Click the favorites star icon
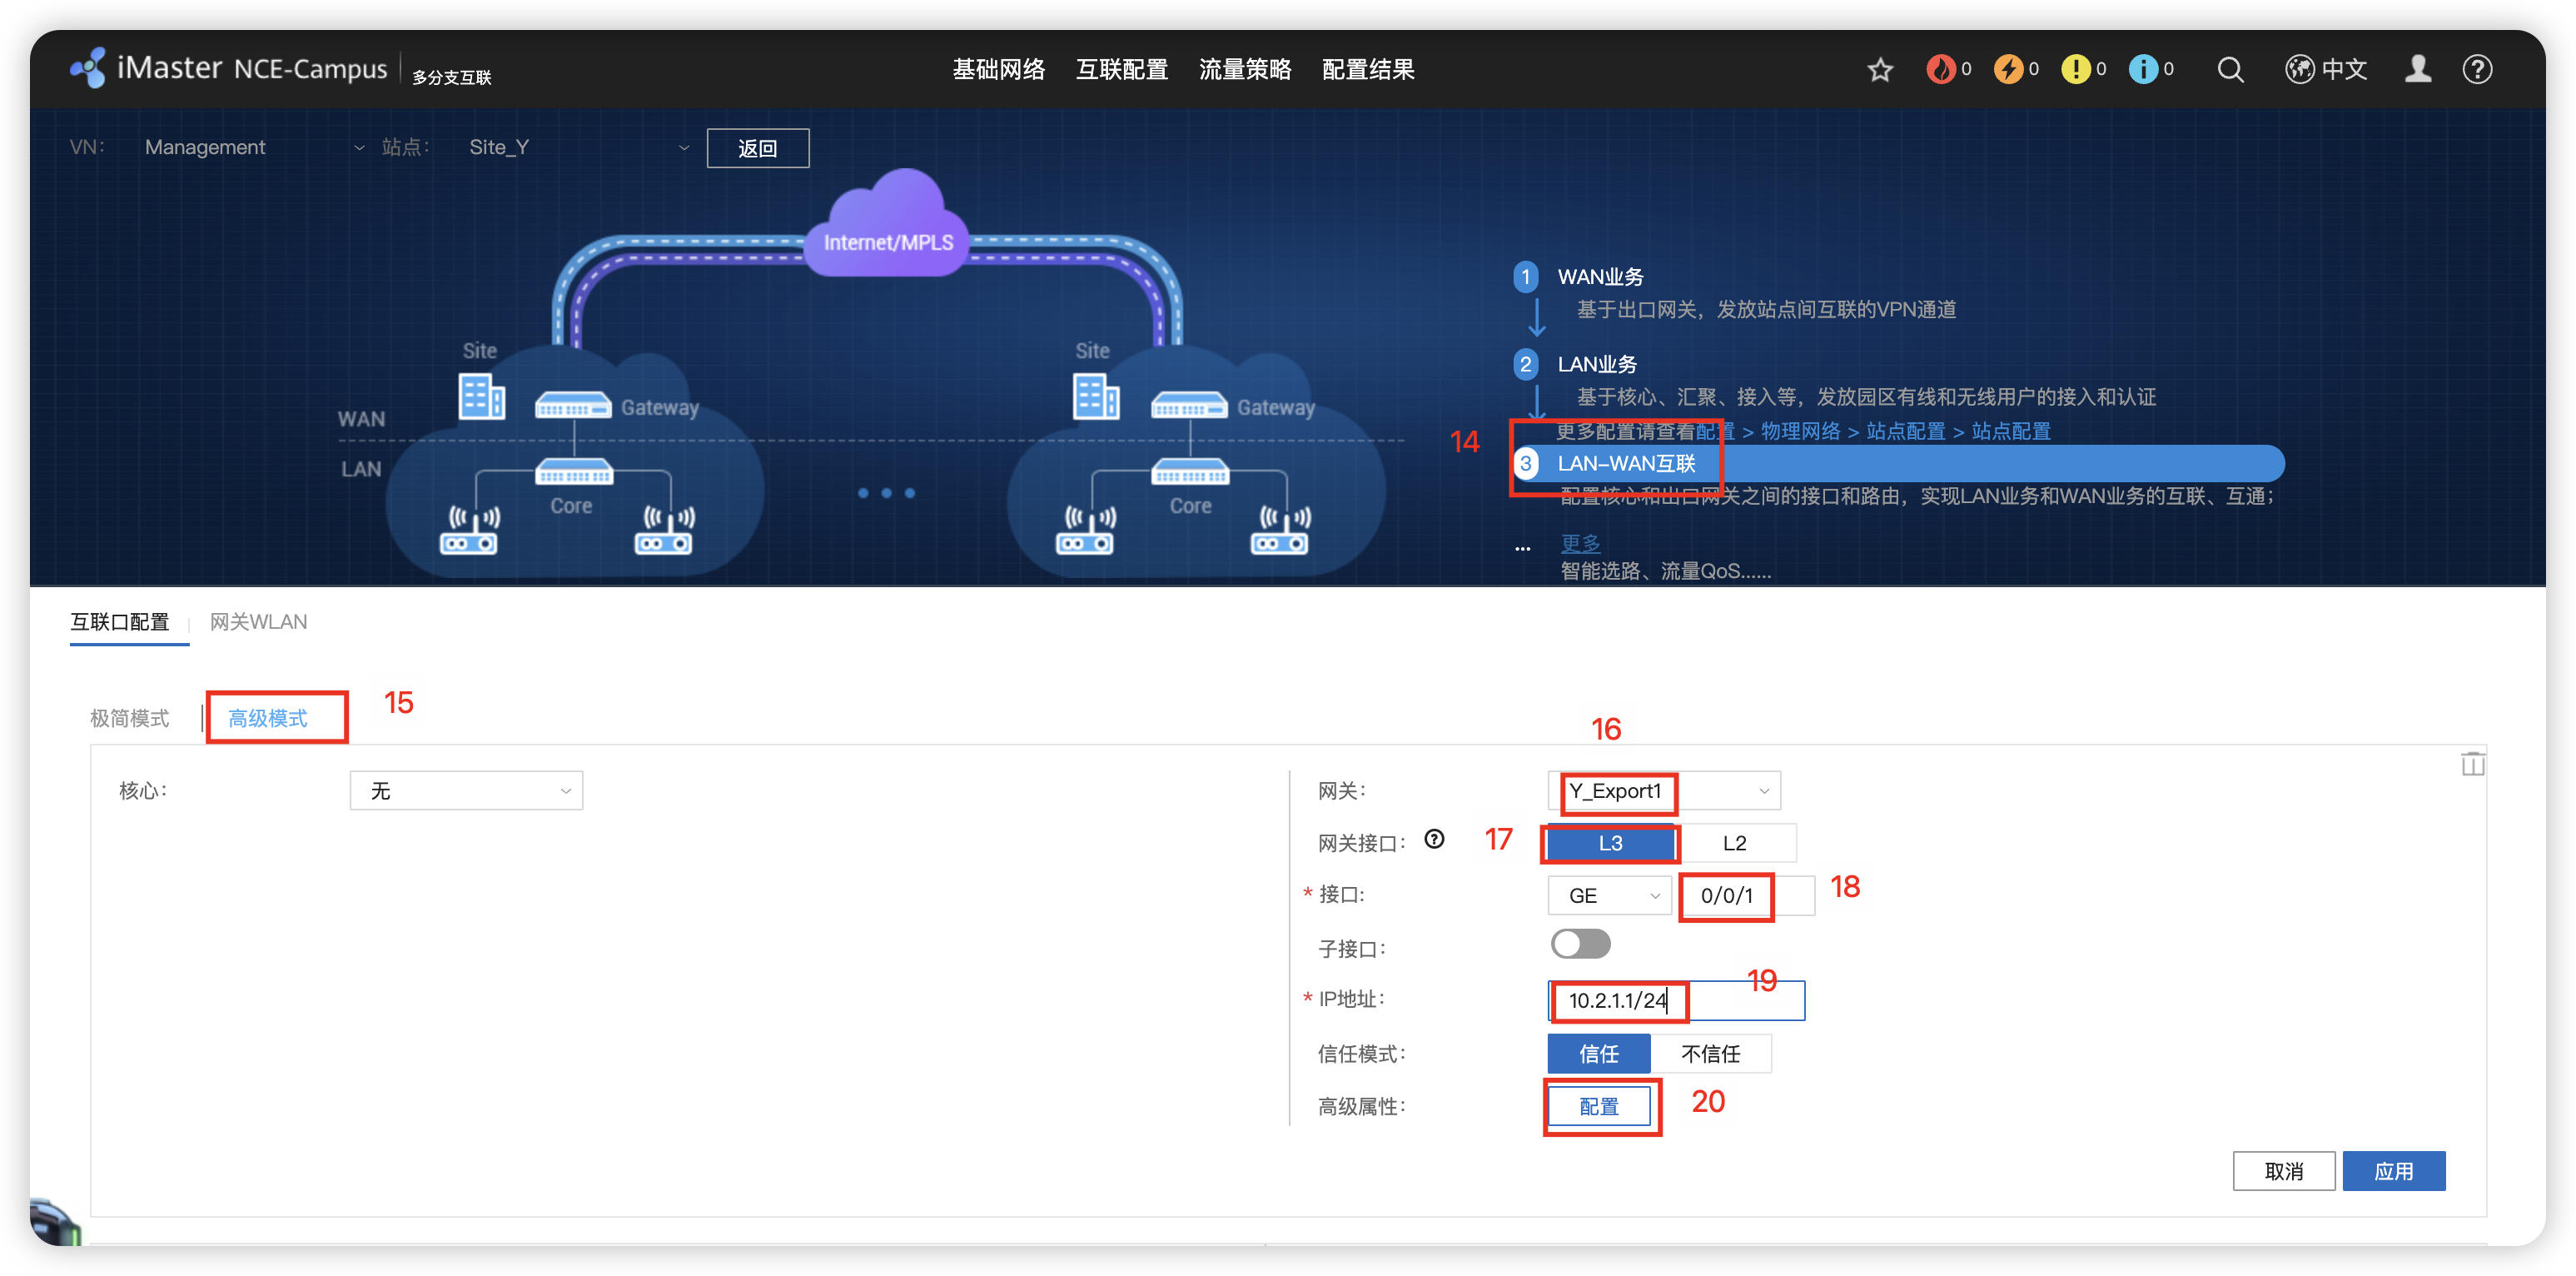The image size is (2576, 1276). (1880, 70)
